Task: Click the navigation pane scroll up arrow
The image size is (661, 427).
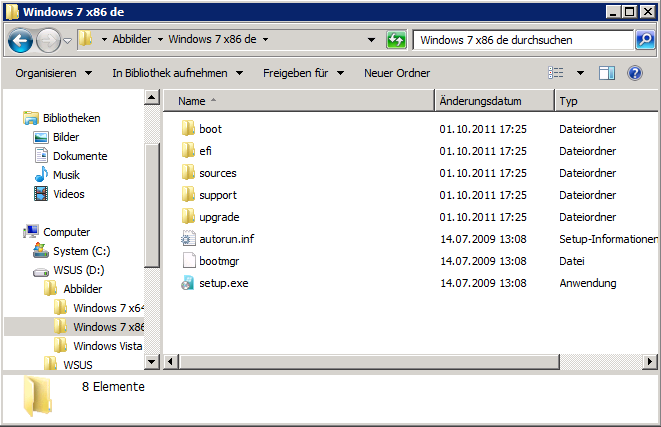Action: pos(152,98)
